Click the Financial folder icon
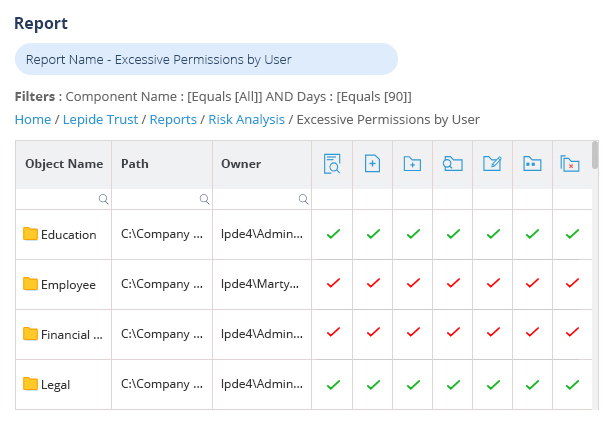Screen dimensions: 612x430 [30, 334]
